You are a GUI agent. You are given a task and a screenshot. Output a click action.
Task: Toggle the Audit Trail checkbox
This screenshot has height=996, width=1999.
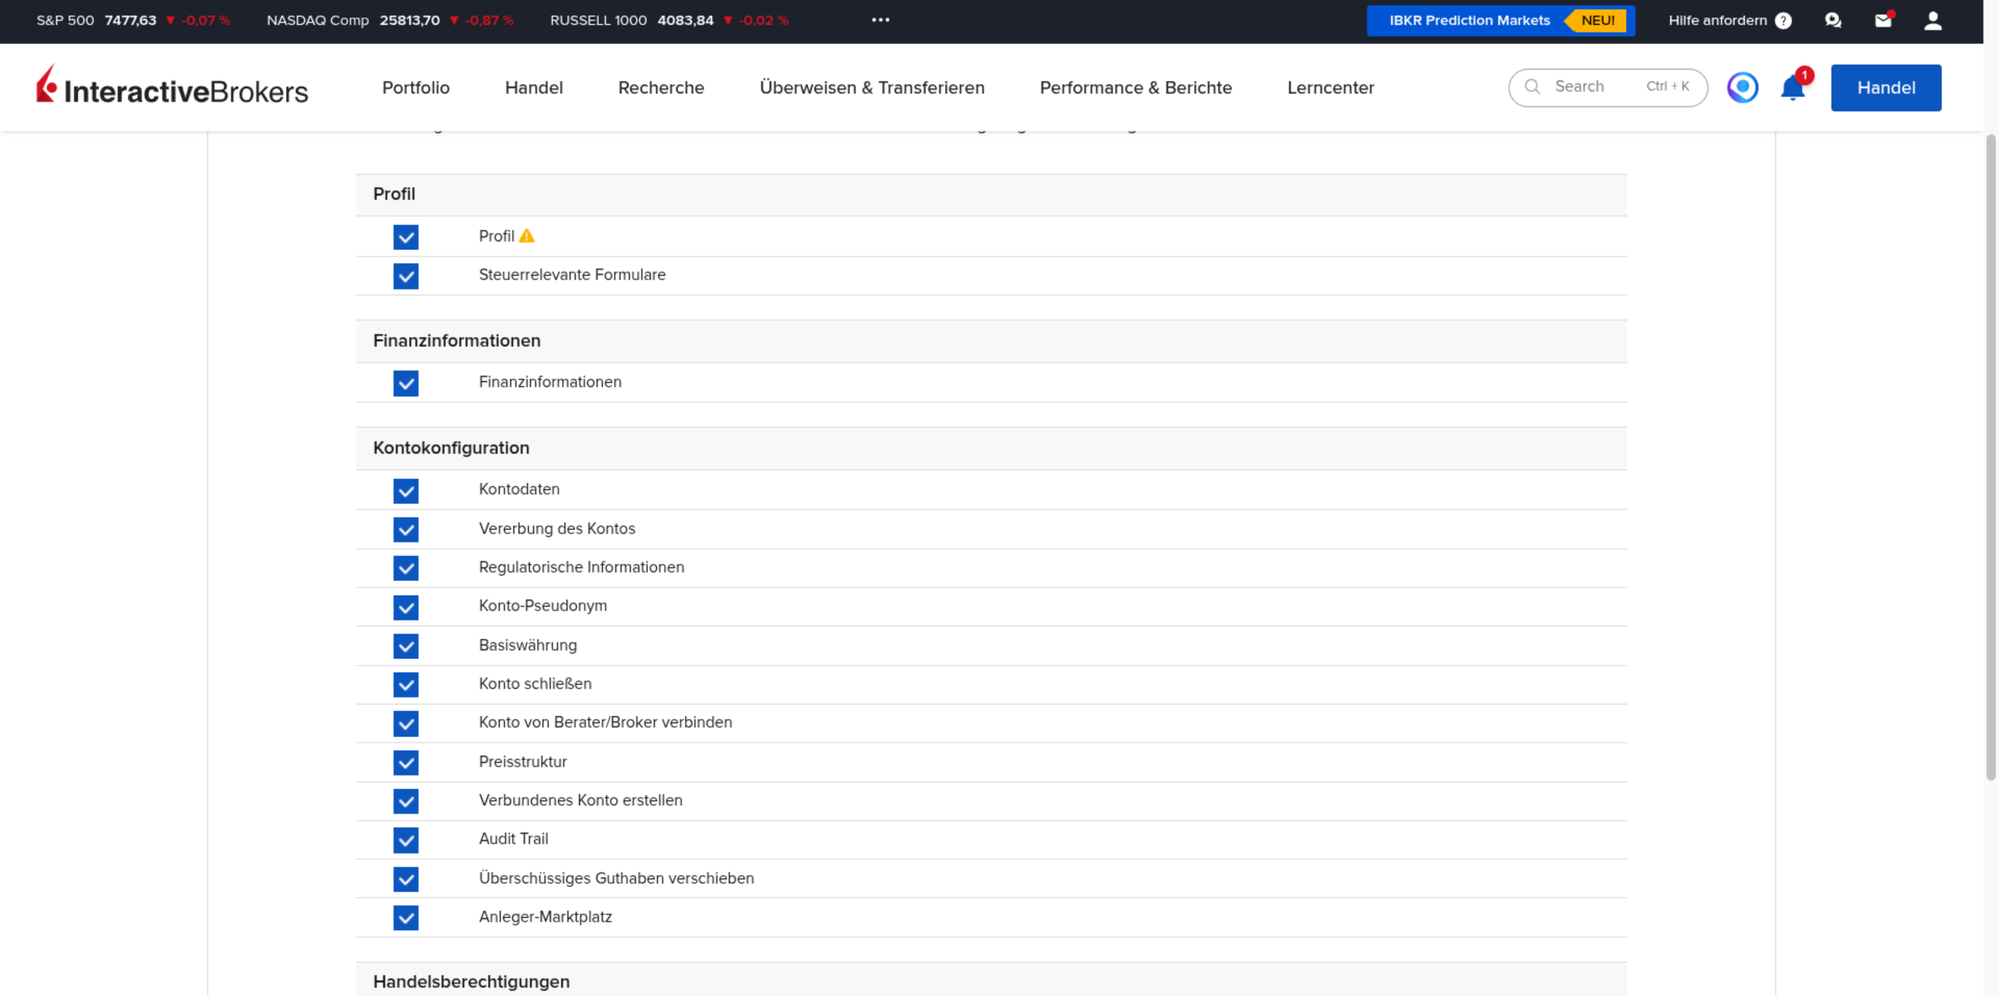coord(405,840)
